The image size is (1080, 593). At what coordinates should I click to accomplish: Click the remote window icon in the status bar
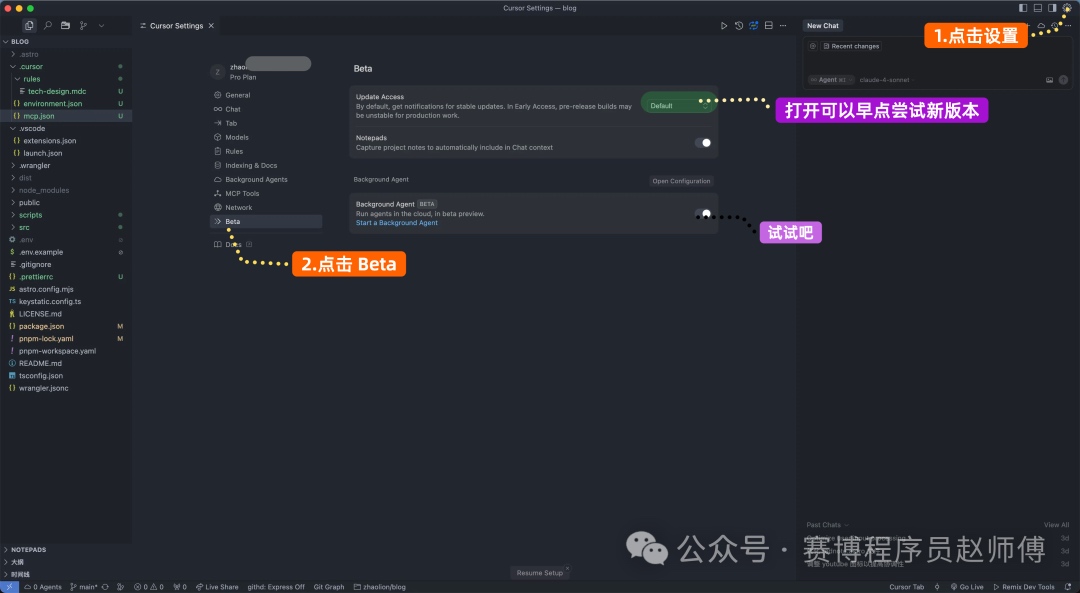[9, 587]
